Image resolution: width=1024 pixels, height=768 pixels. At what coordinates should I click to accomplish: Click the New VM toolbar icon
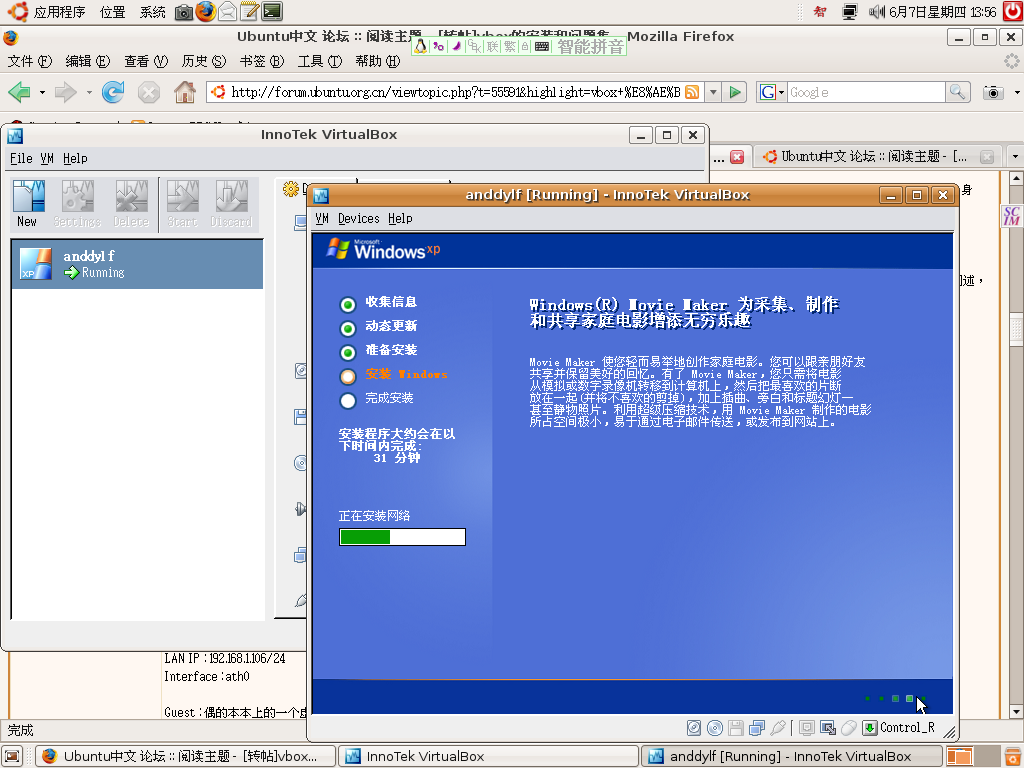29,204
